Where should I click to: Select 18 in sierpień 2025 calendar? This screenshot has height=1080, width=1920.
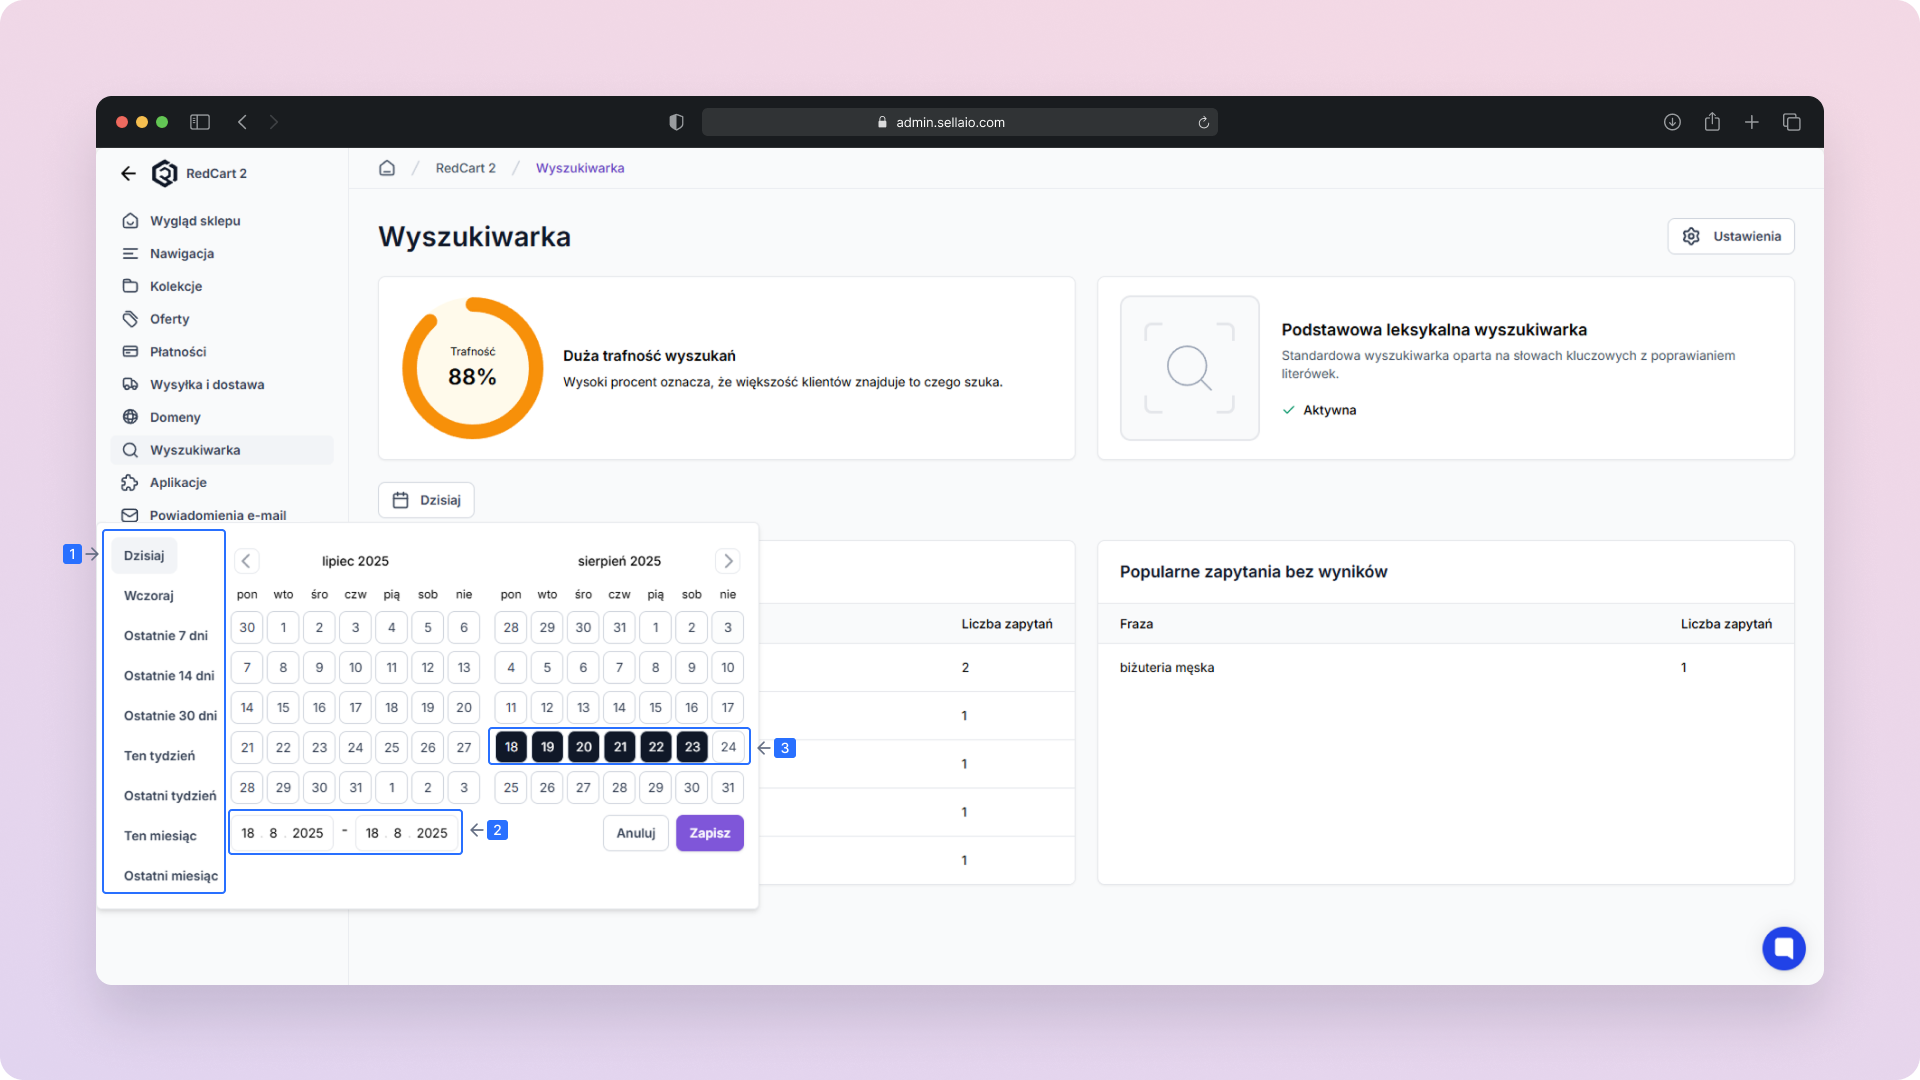pyautogui.click(x=511, y=747)
